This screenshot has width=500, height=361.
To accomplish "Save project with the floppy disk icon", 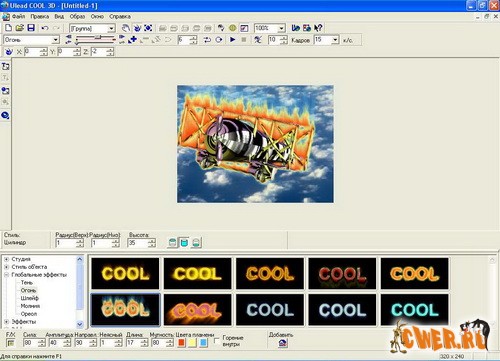I will pos(31,28).
